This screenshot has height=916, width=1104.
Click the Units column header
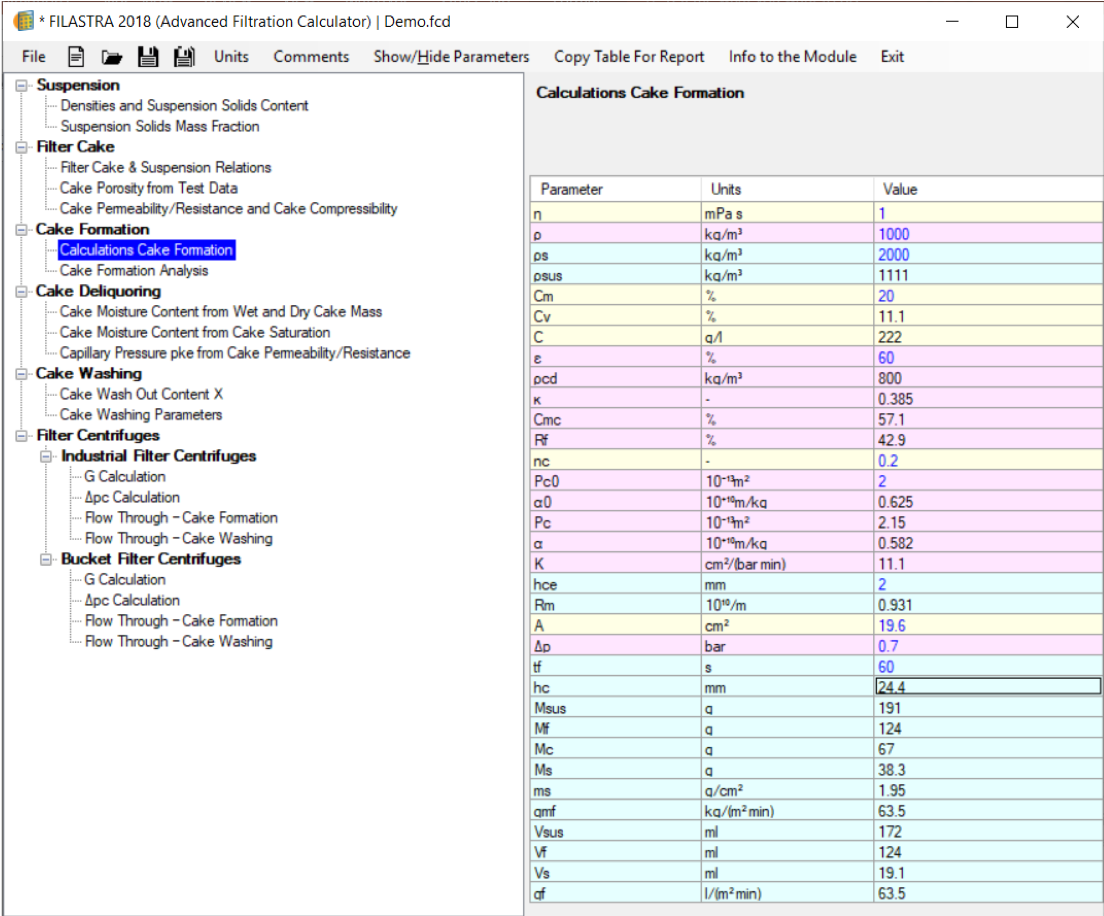coord(788,189)
